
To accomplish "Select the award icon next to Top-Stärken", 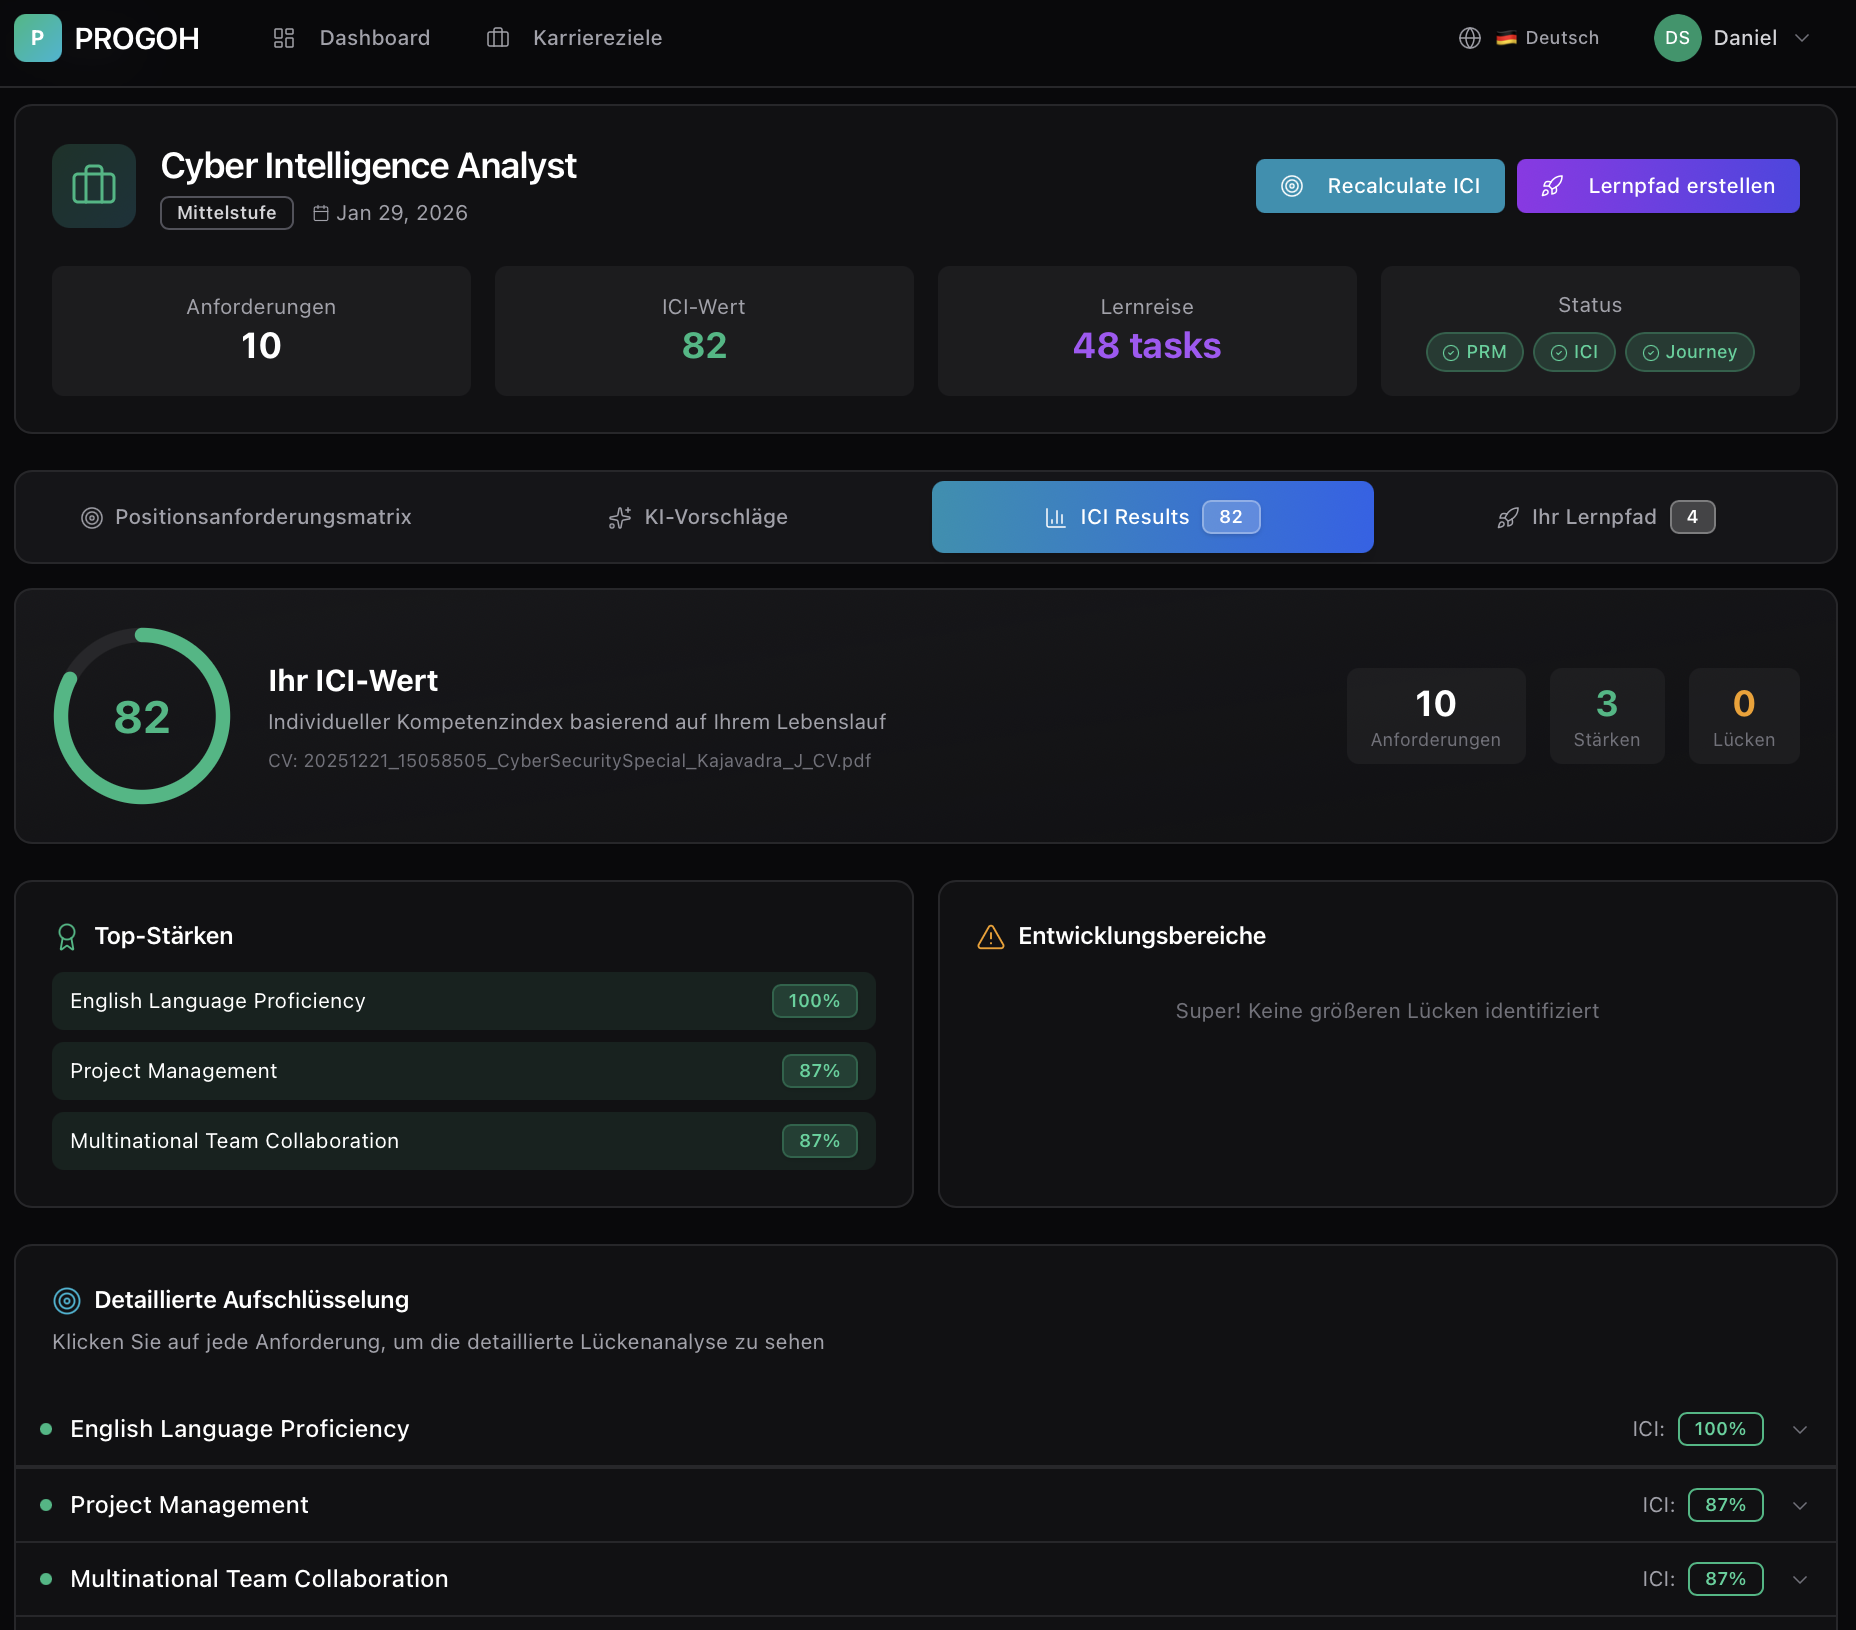I will 67,936.
